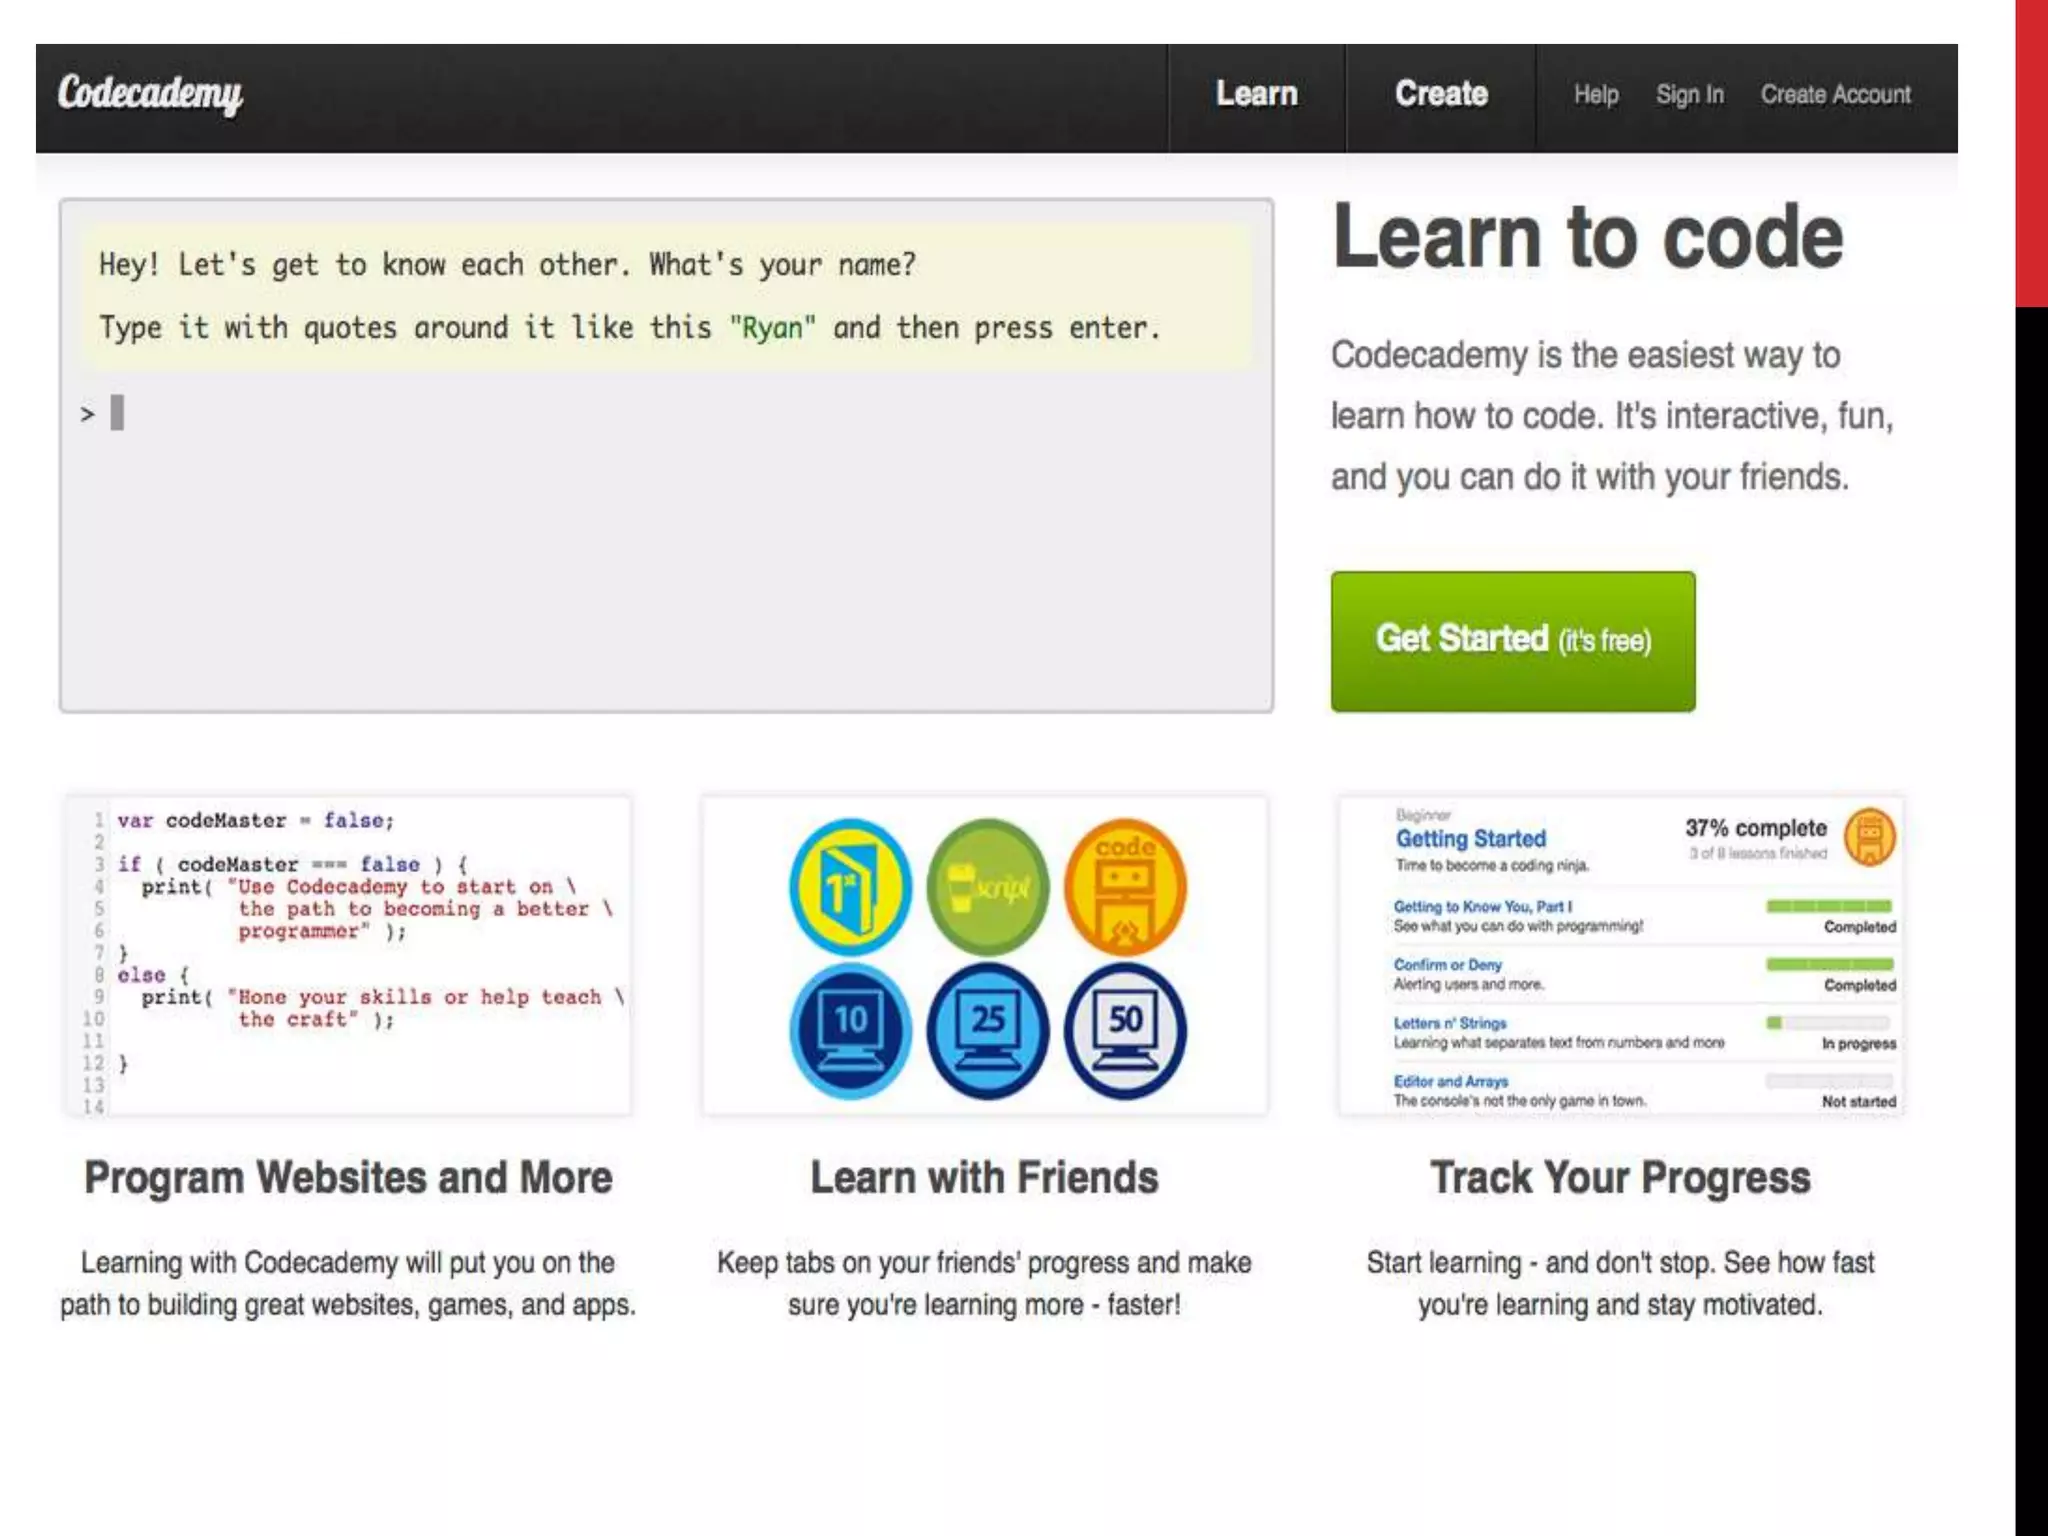Click the gray '50' computer badge
Viewport: 2048px width, 1536px height.
(1125, 1031)
